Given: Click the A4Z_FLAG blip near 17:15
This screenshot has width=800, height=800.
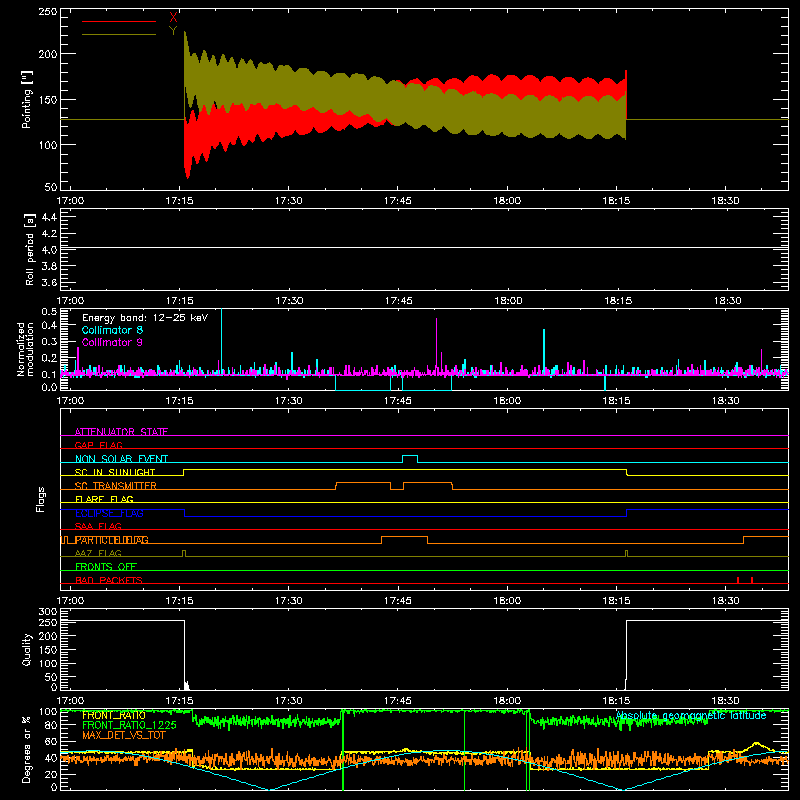Looking at the screenshot, I should click(x=184, y=553).
